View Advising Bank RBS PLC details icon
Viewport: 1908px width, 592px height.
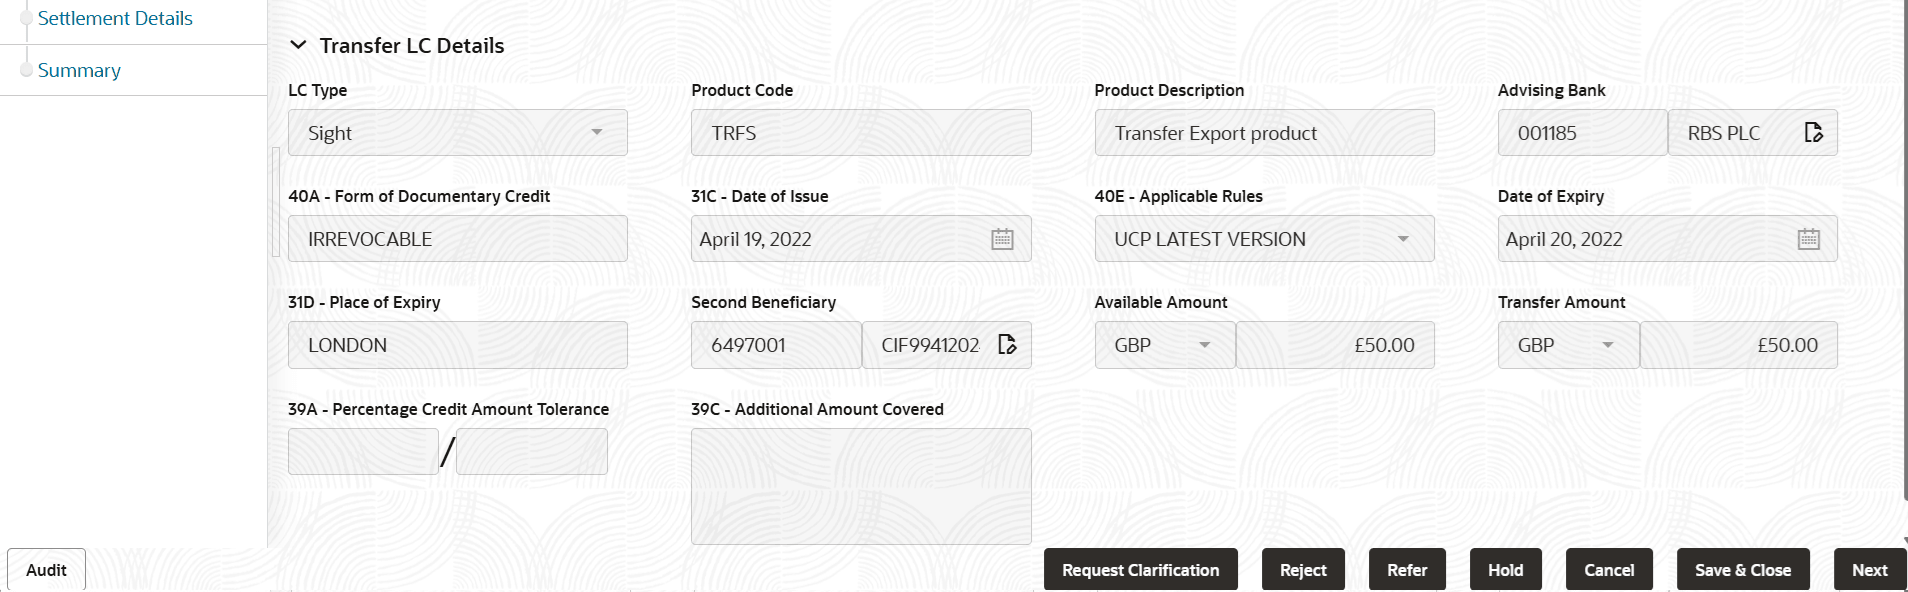(1815, 132)
